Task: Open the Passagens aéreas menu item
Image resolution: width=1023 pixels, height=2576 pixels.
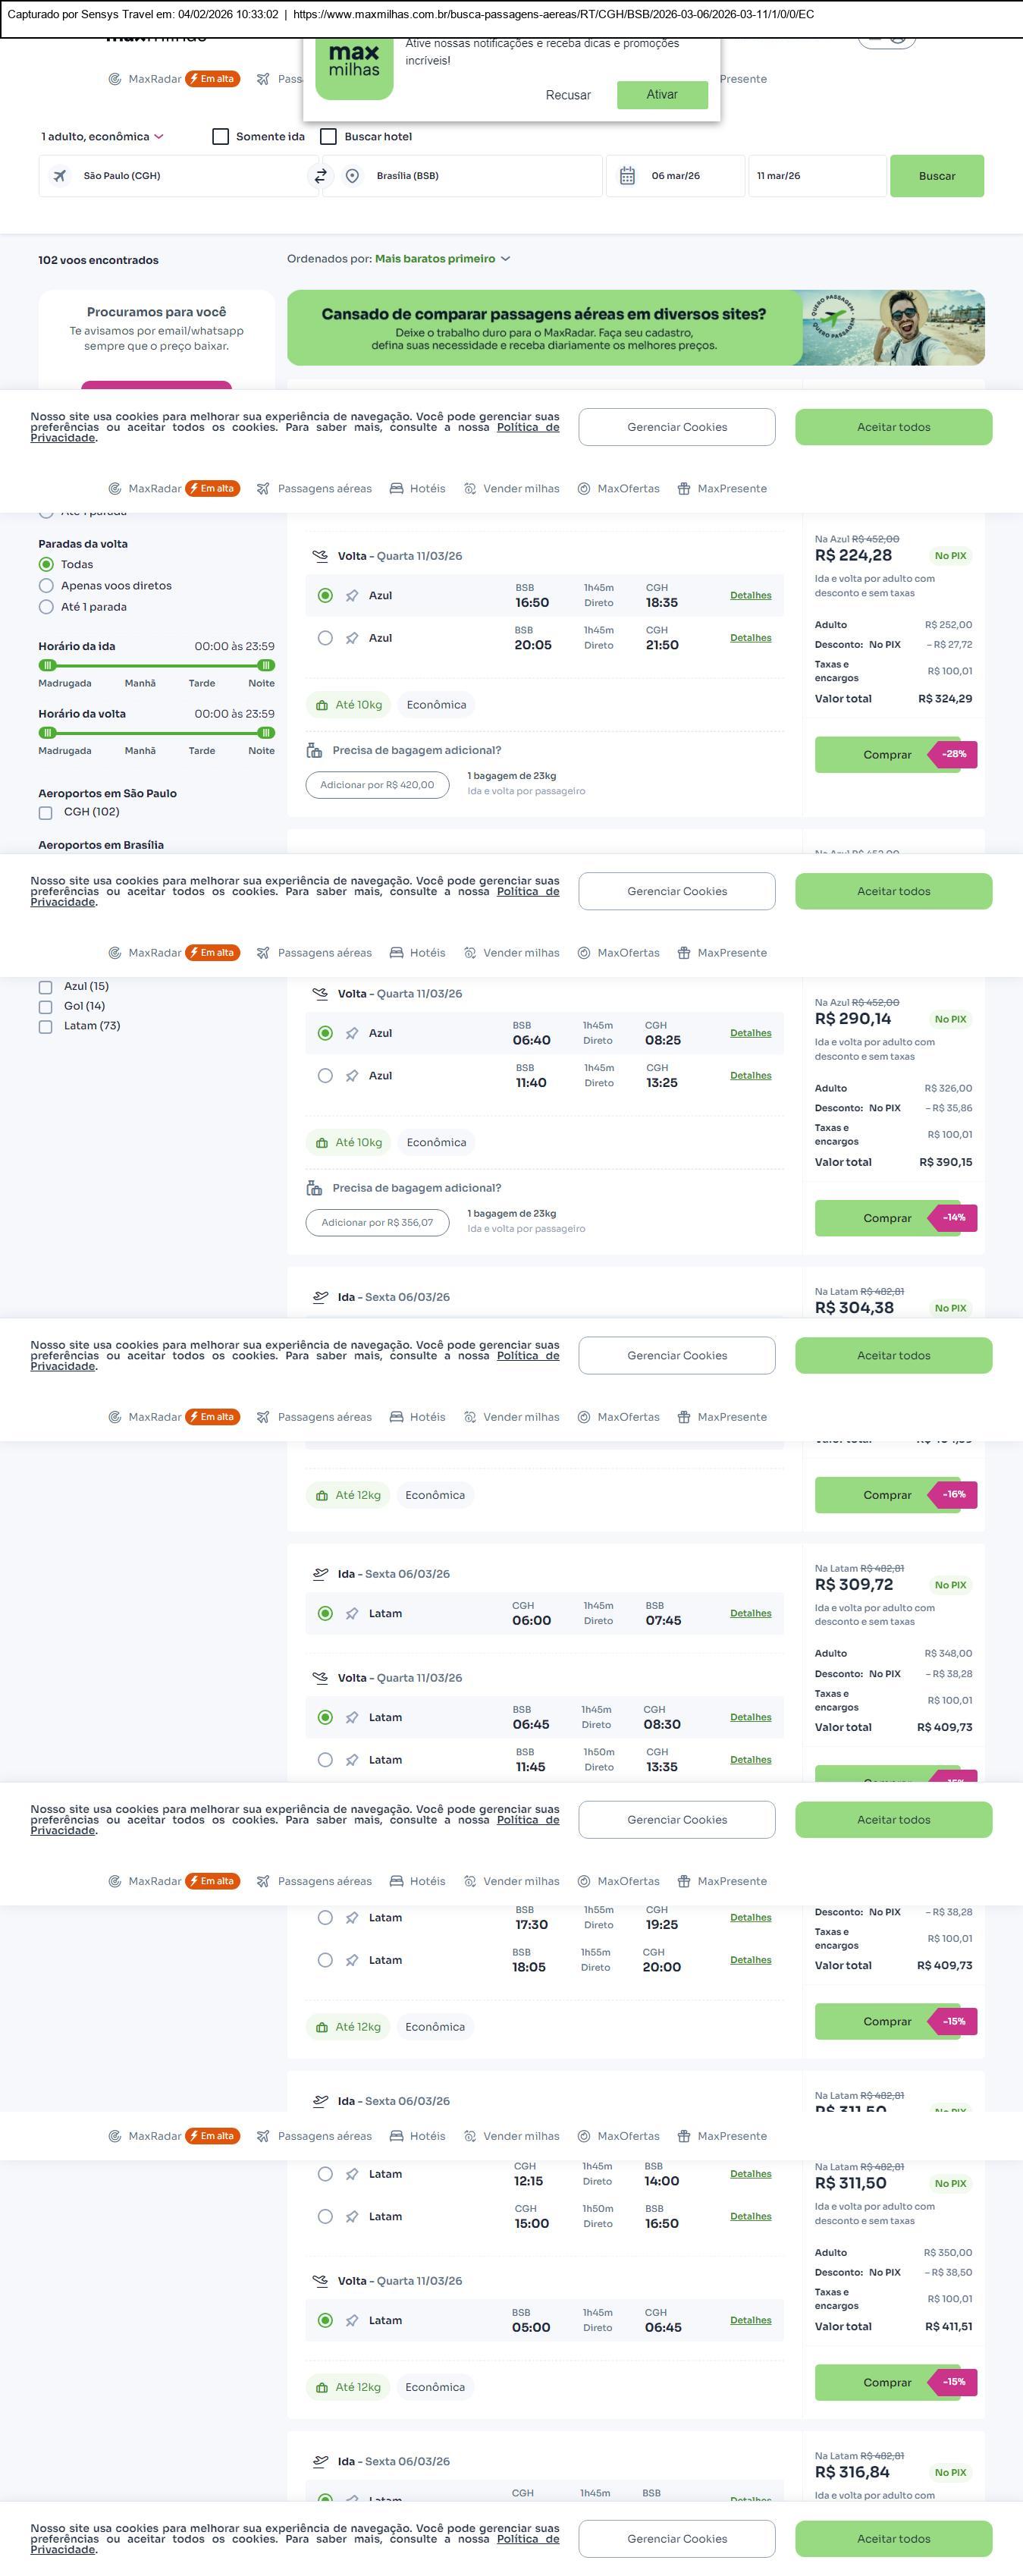Action: [324, 489]
